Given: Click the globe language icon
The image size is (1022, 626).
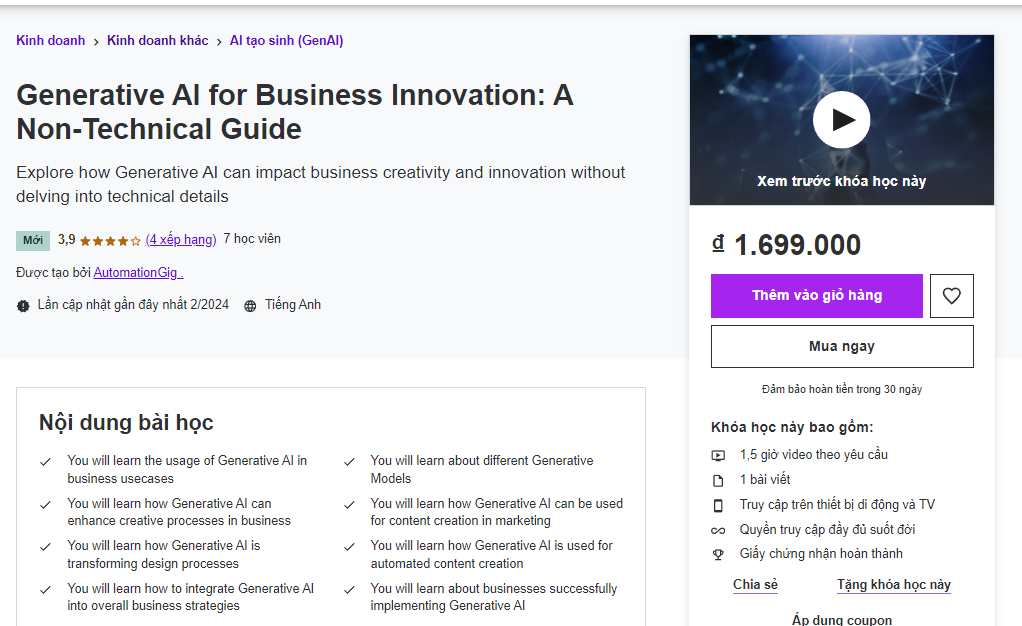Looking at the screenshot, I should (x=250, y=306).
